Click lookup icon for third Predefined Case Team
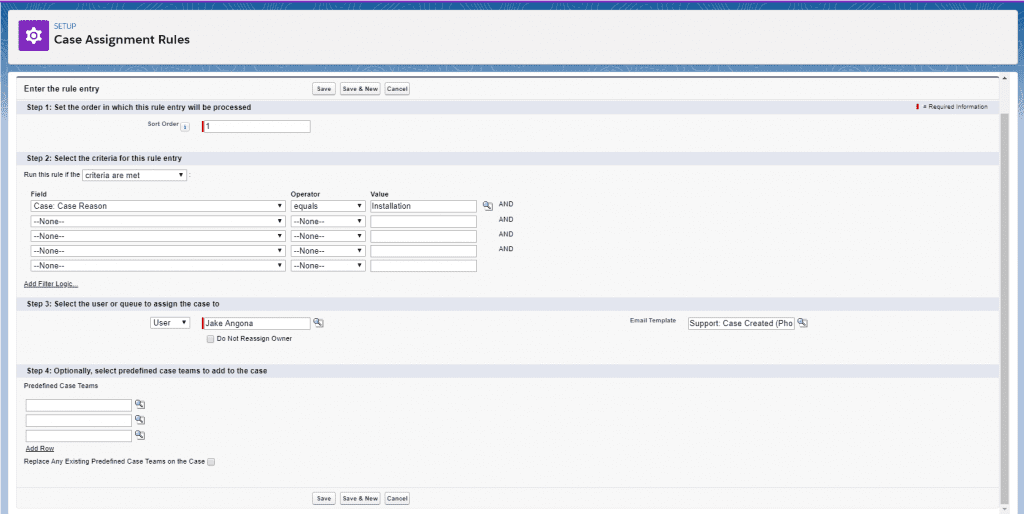Viewport: 1024px width, 514px height. tap(140, 435)
